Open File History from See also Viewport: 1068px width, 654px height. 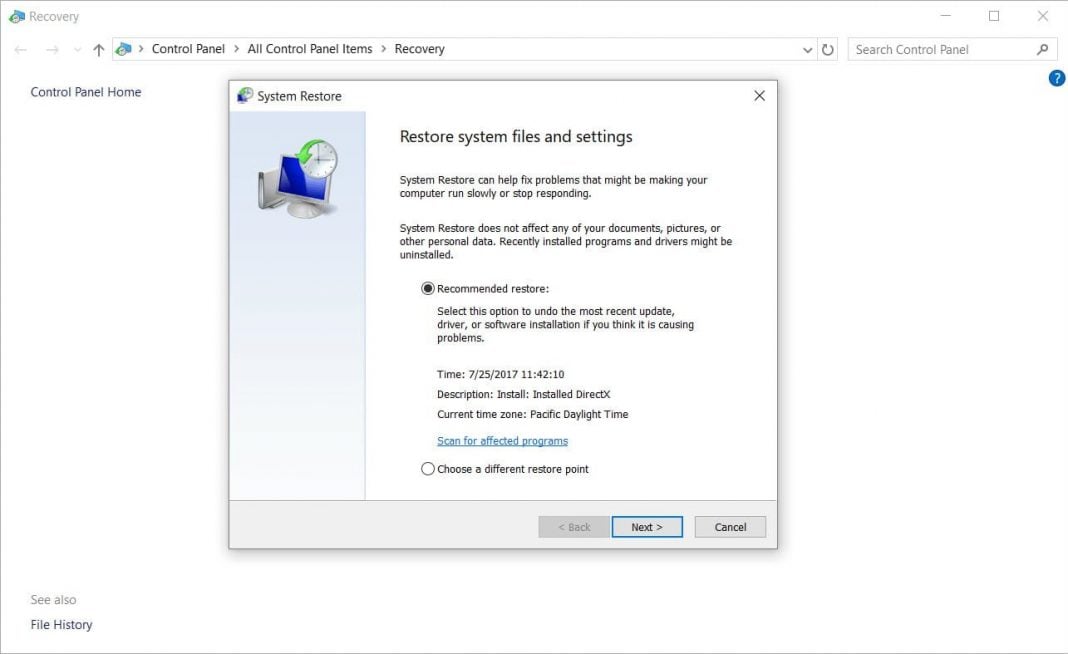pyautogui.click(x=61, y=624)
